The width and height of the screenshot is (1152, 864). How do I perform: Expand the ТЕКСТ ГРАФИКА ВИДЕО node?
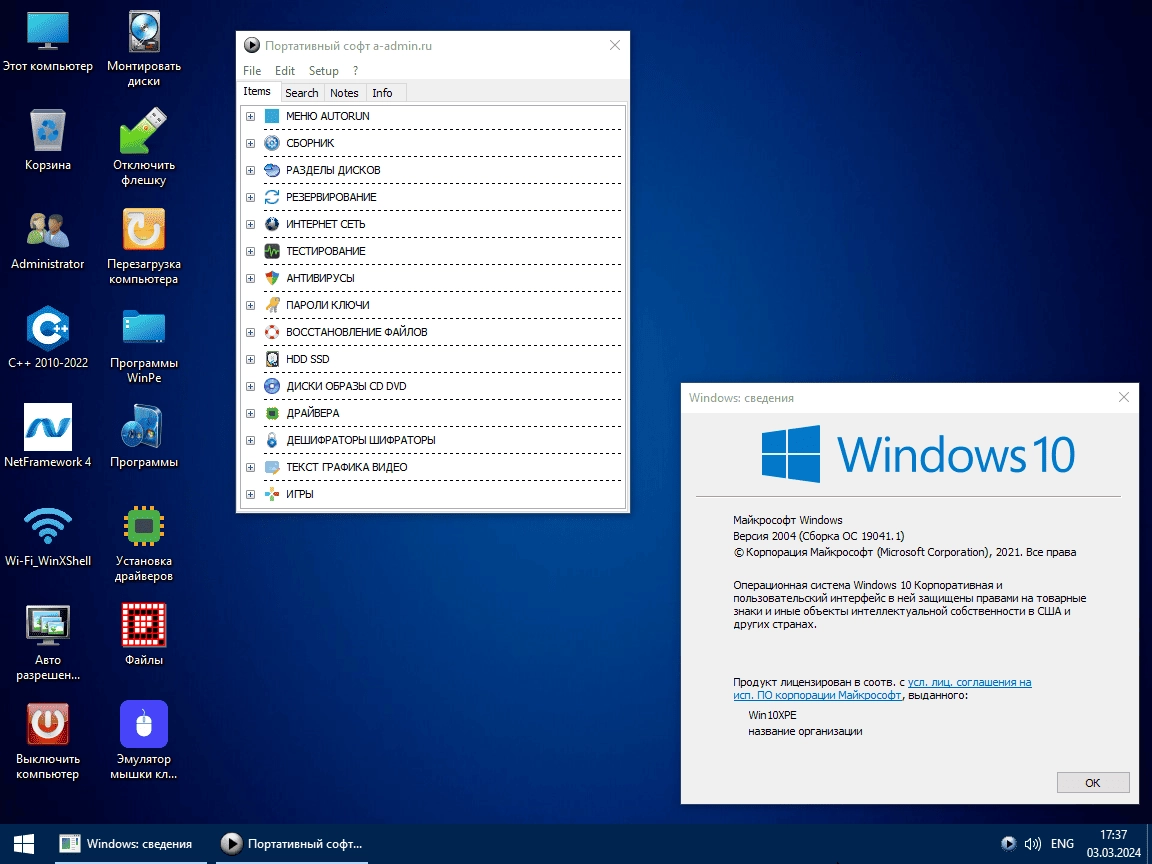(x=251, y=467)
